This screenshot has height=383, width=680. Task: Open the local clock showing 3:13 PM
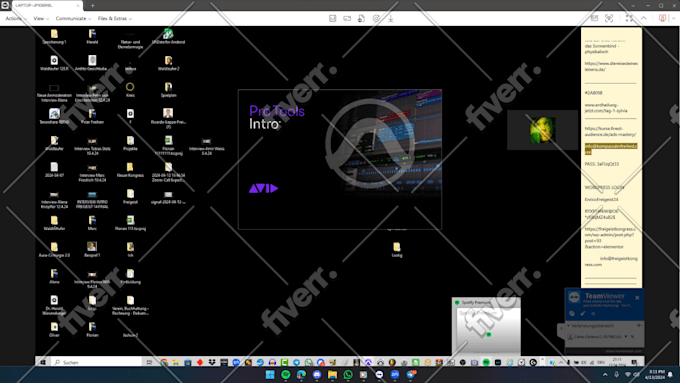point(654,374)
